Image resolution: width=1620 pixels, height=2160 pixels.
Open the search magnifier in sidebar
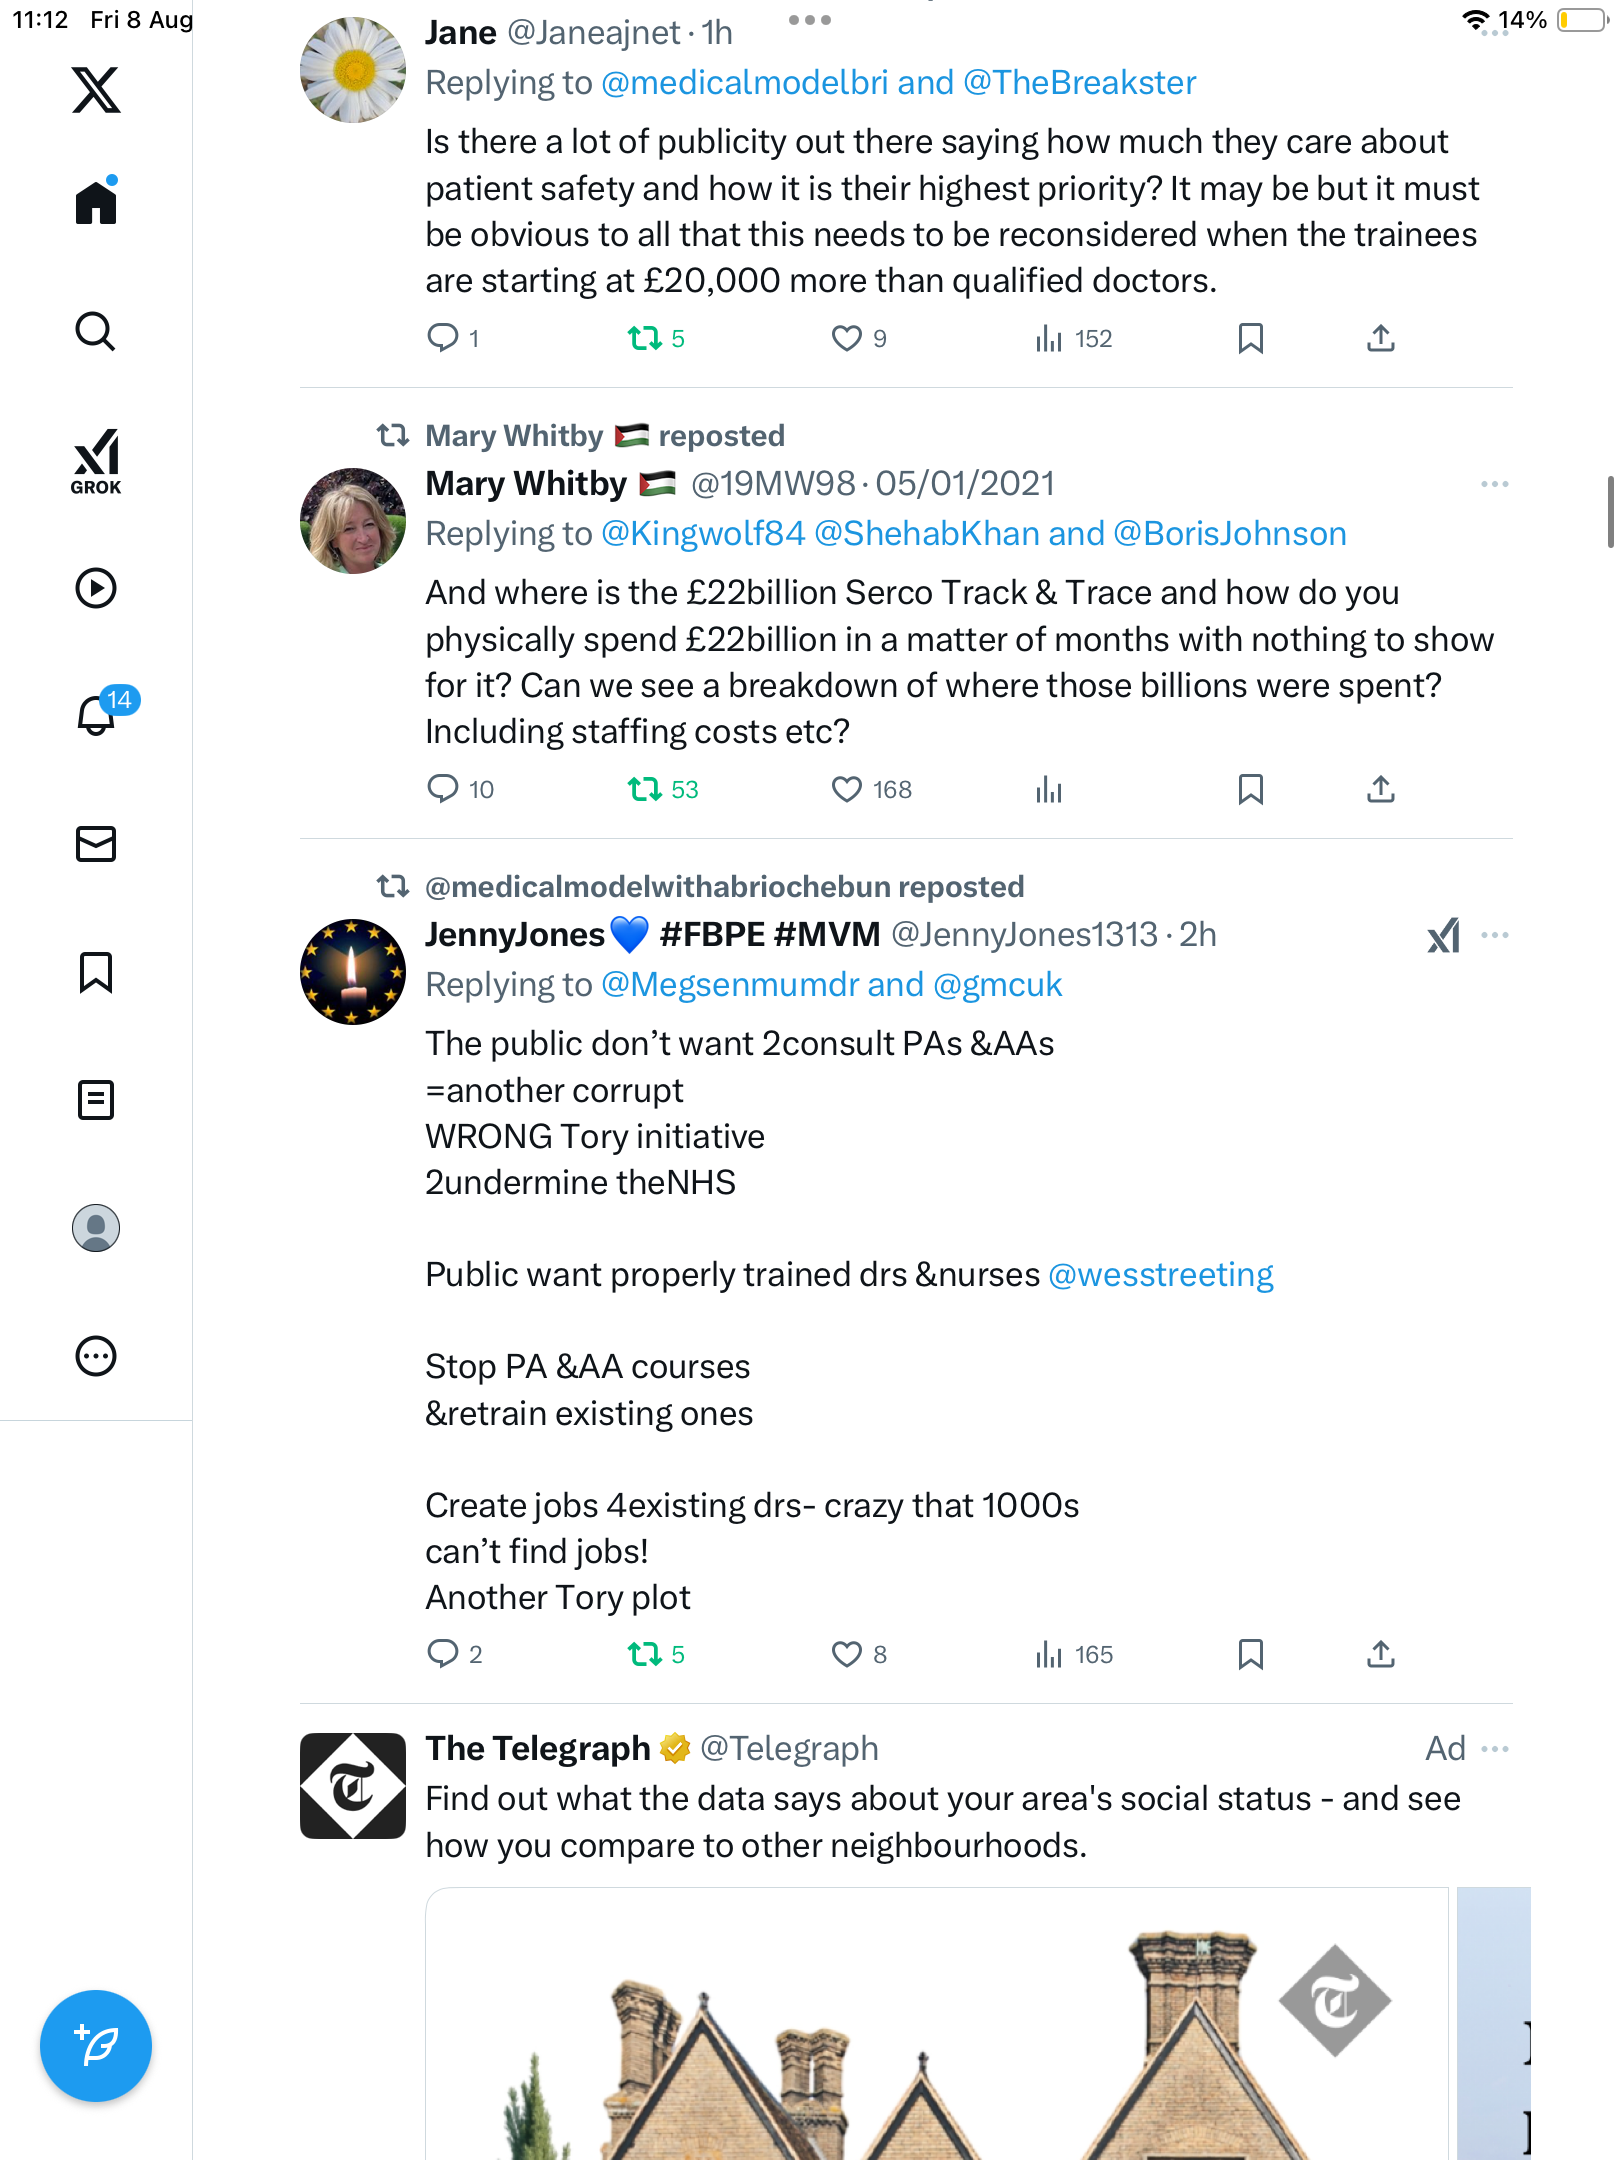96,332
